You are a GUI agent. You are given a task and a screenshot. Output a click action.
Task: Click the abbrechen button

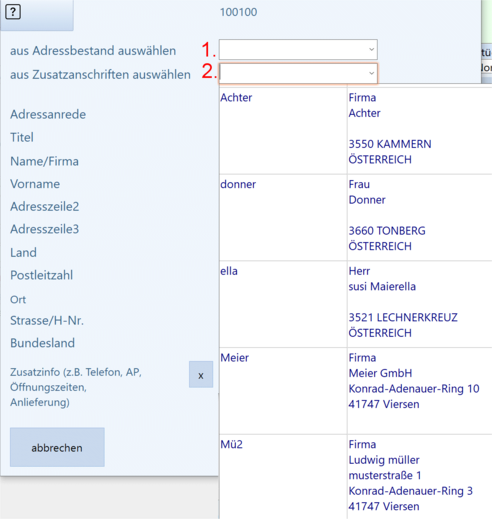tap(57, 447)
